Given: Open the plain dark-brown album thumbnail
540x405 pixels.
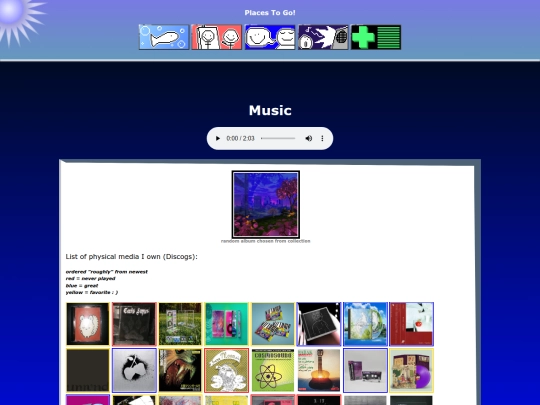Looking at the screenshot, I should pos(88,371).
